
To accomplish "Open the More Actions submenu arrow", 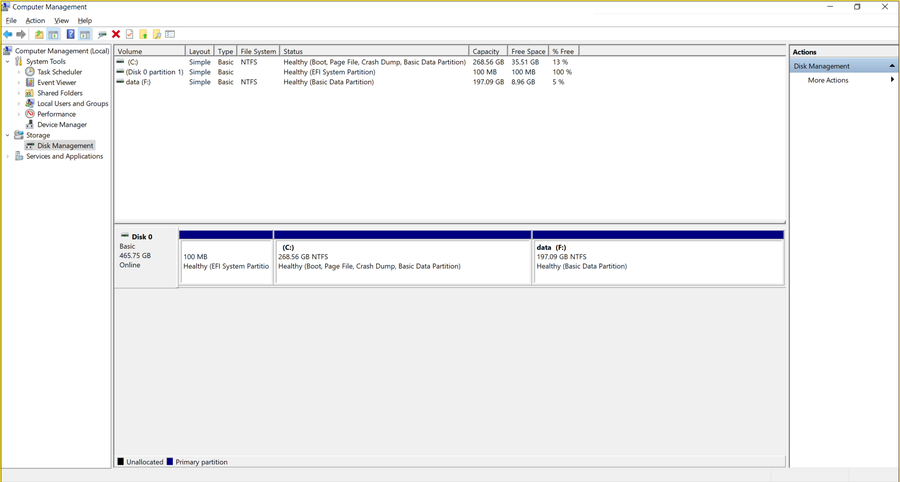I will point(892,80).
